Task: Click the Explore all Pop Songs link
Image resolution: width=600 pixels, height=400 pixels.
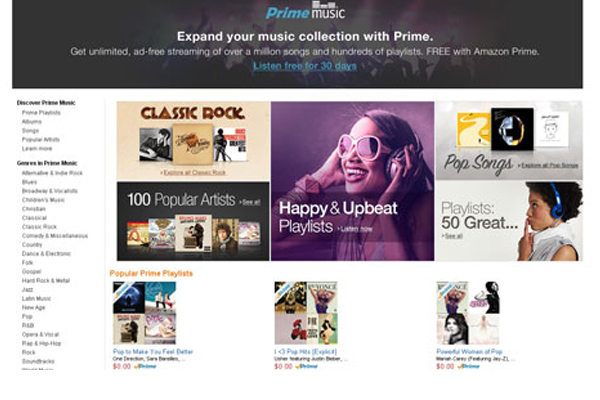Action: click(x=549, y=165)
